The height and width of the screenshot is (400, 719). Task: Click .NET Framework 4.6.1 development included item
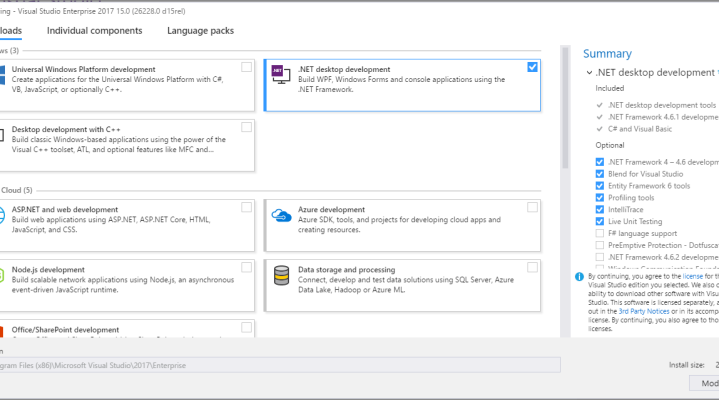pyautogui.click(x=663, y=117)
